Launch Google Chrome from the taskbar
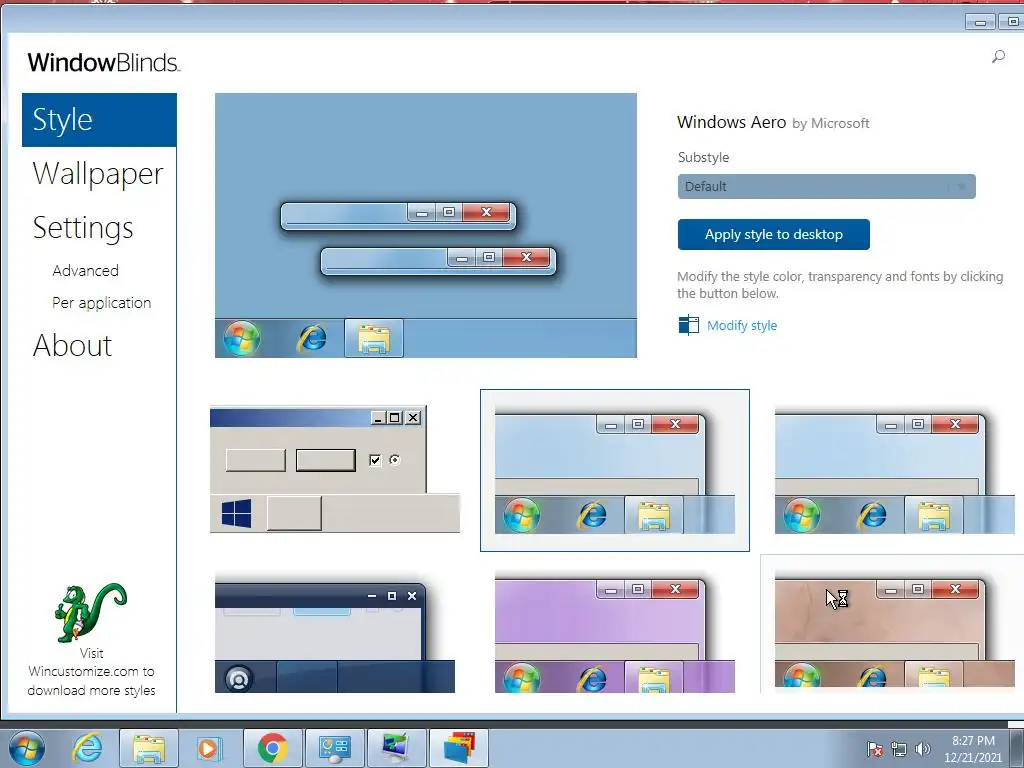The height and width of the screenshot is (768, 1024). pyautogui.click(x=272, y=748)
